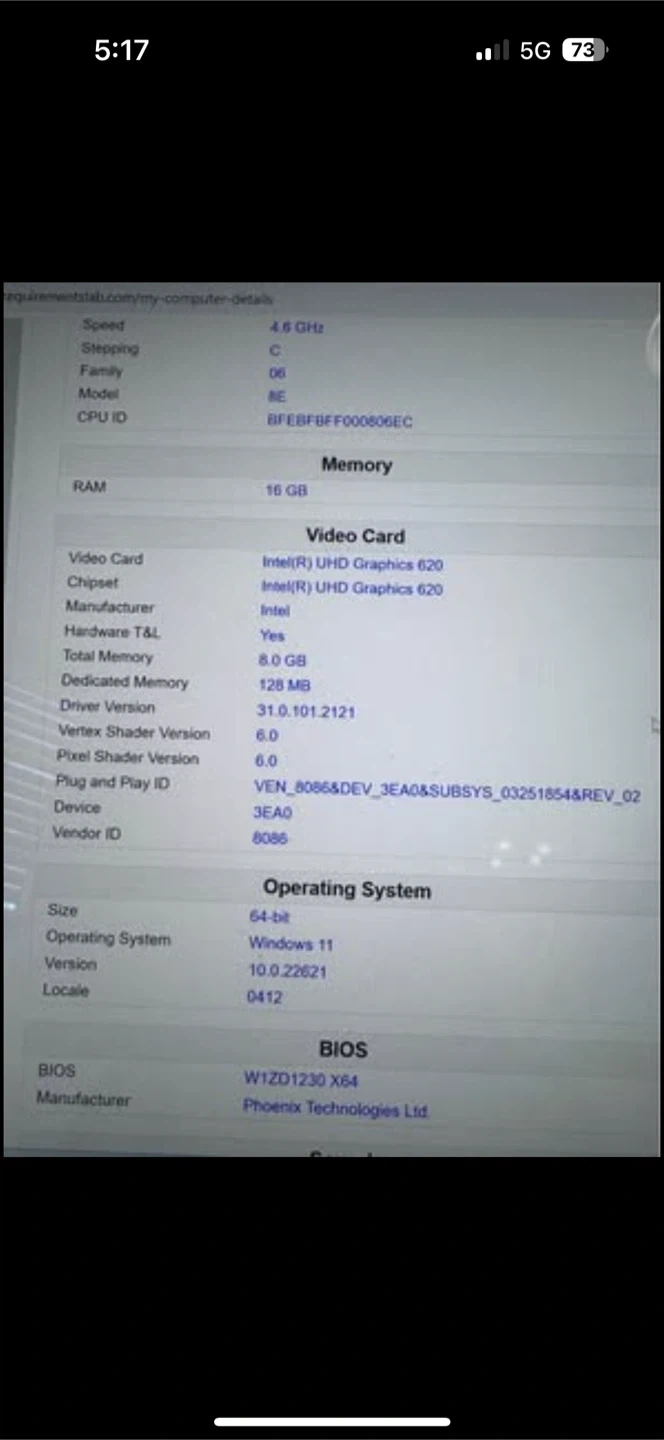Tap the cellular signal strength bars
The image size is (664, 1440).
[x=491, y=51]
